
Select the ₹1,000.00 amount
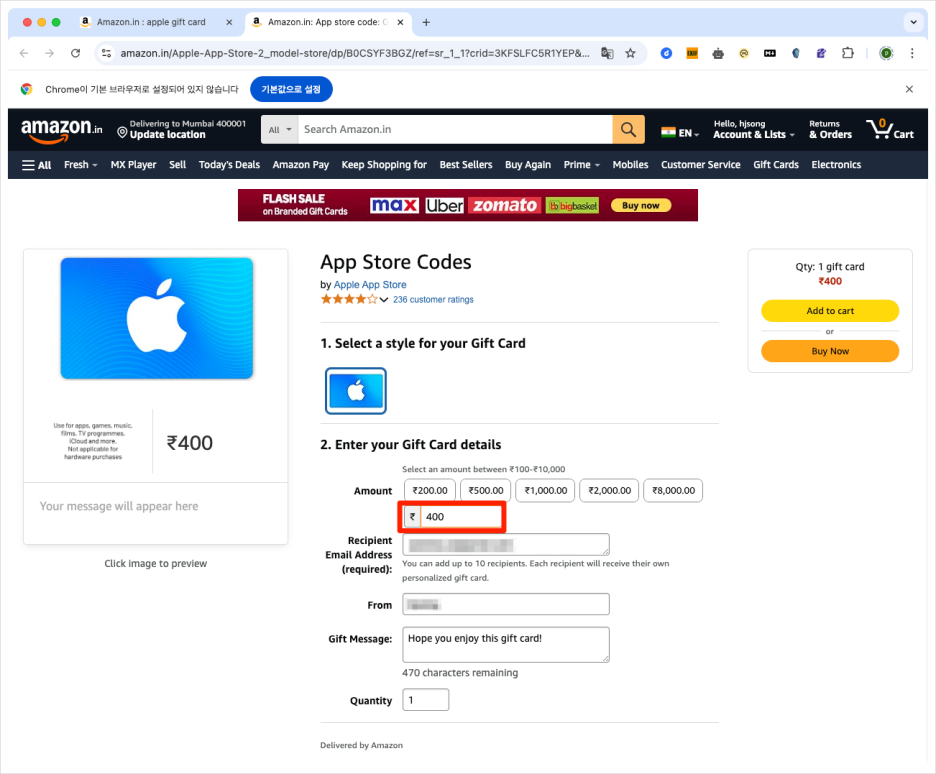546,491
